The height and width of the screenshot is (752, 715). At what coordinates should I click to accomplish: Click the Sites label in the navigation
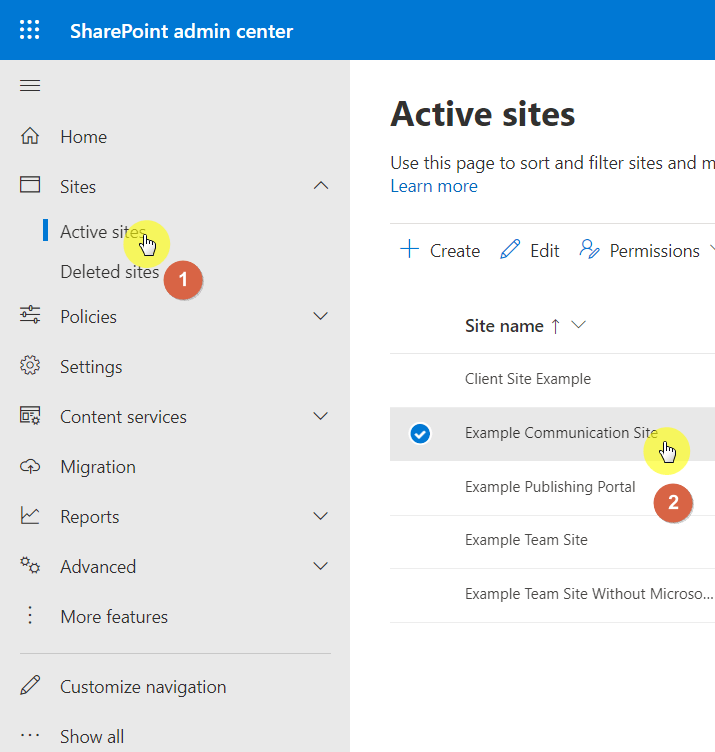(x=78, y=187)
